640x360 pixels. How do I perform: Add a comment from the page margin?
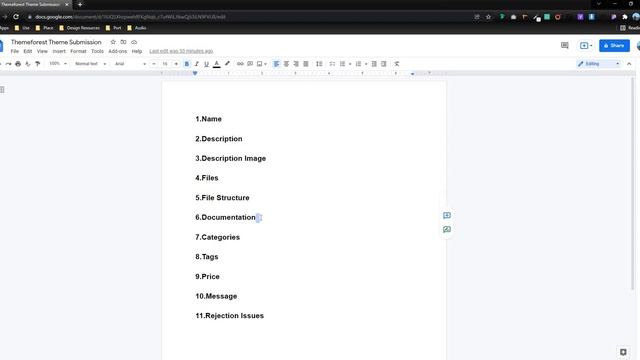click(x=447, y=215)
